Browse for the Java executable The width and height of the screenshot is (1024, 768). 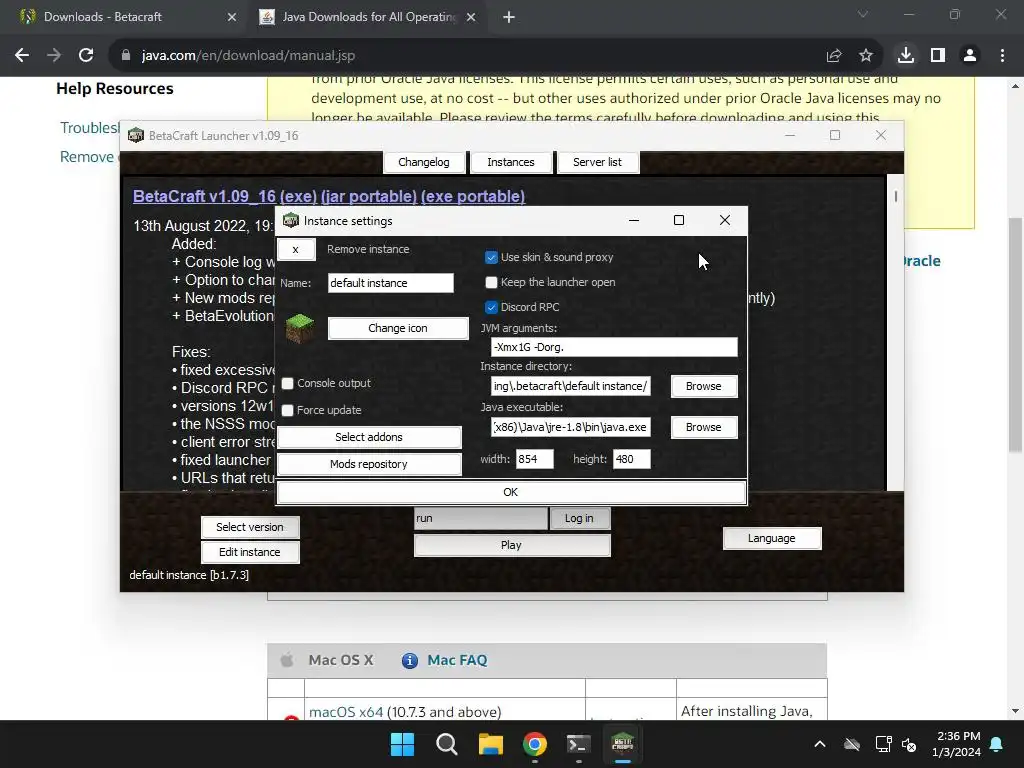[x=704, y=427]
